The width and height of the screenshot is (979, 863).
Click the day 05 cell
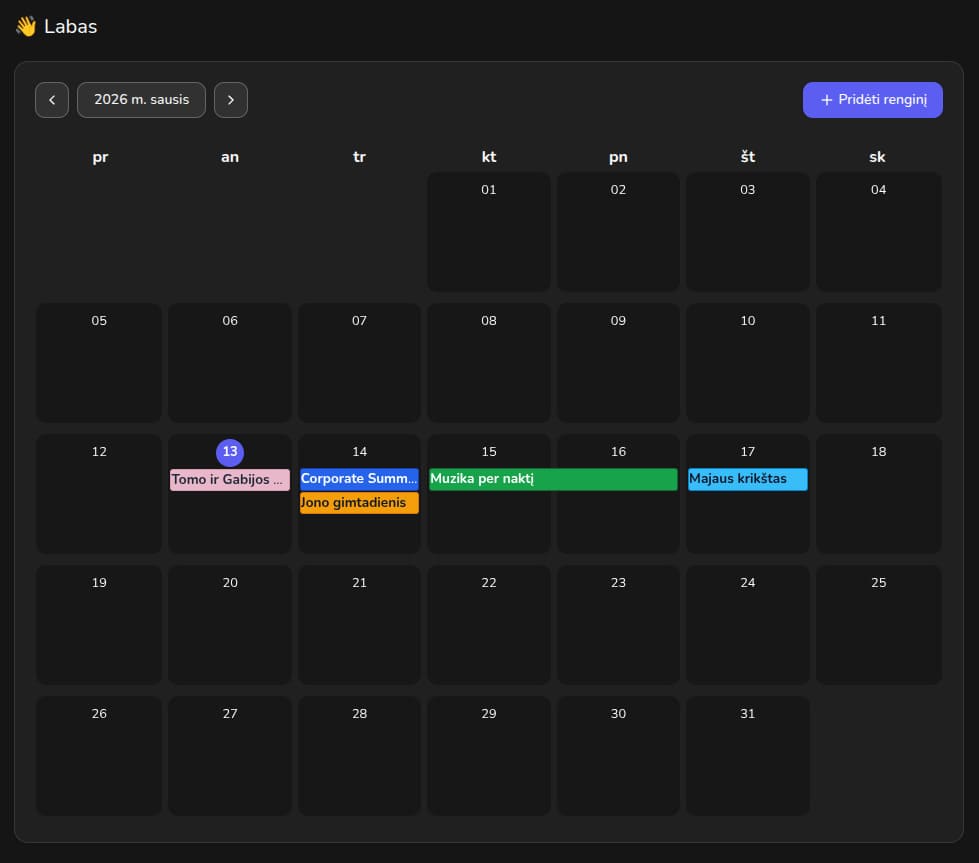pyautogui.click(x=99, y=363)
